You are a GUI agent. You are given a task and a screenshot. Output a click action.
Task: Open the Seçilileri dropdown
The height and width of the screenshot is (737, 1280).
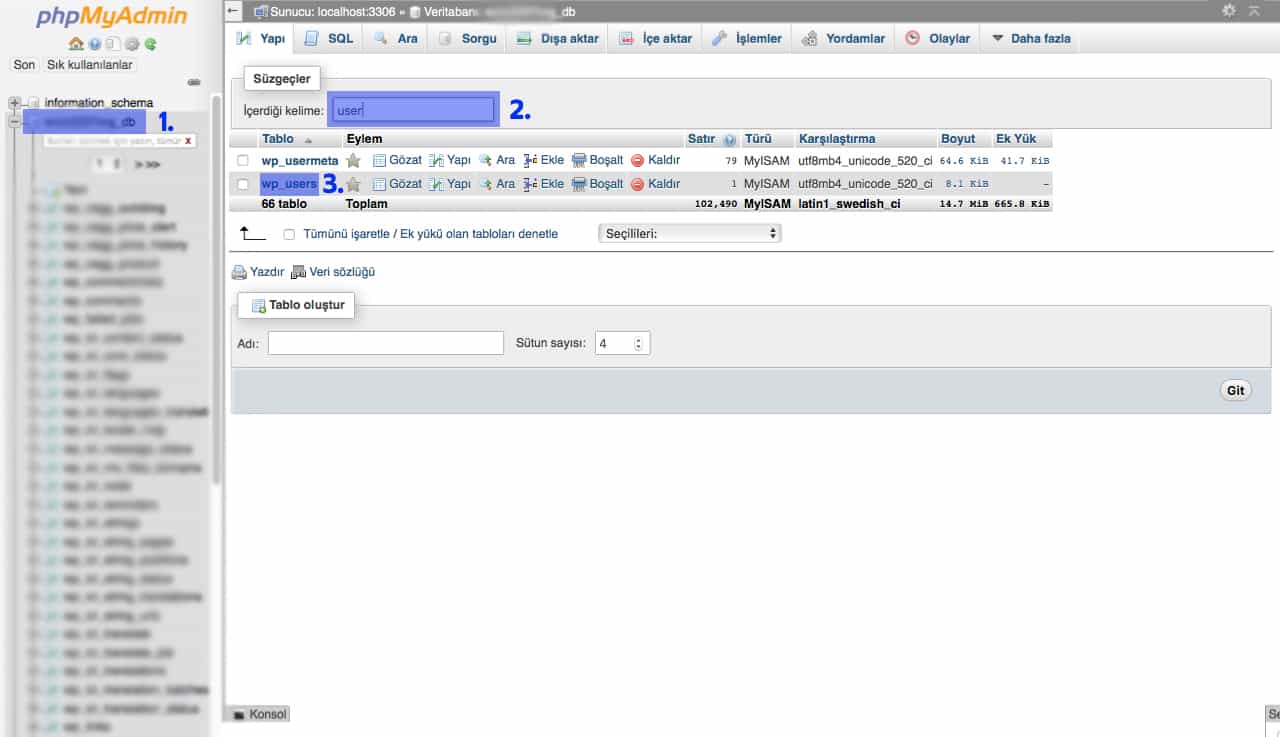pyautogui.click(x=690, y=233)
